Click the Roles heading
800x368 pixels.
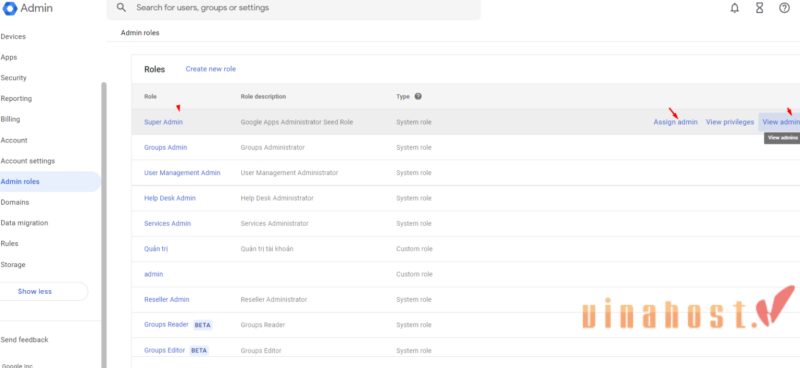click(155, 69)
